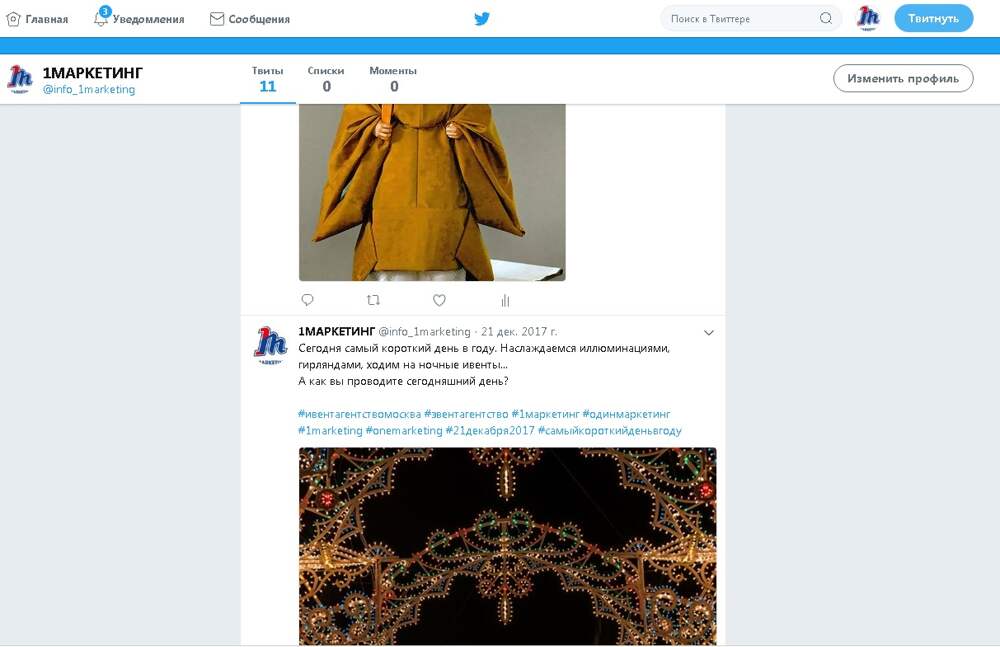
Task: Click the Twitter bird logo
Action: point(482,18)
